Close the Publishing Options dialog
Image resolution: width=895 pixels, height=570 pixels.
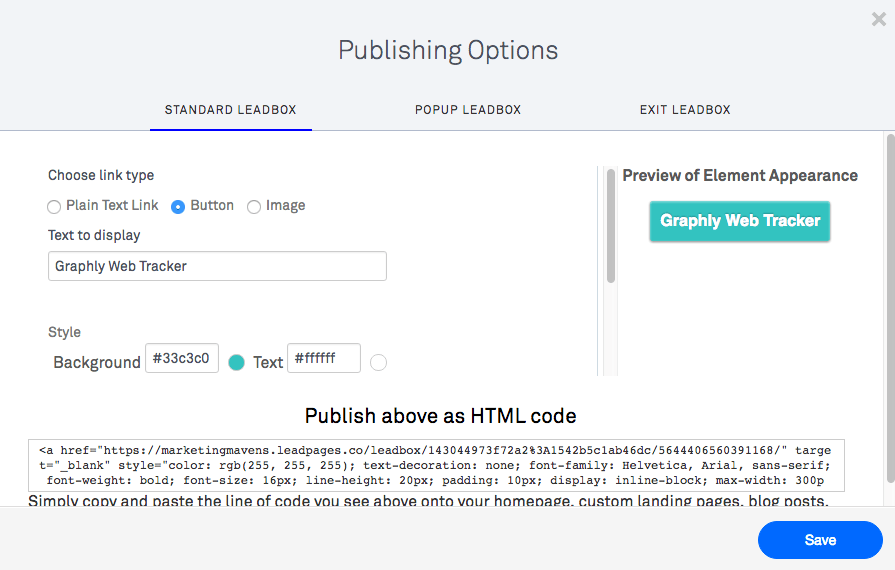click(878, 19)
